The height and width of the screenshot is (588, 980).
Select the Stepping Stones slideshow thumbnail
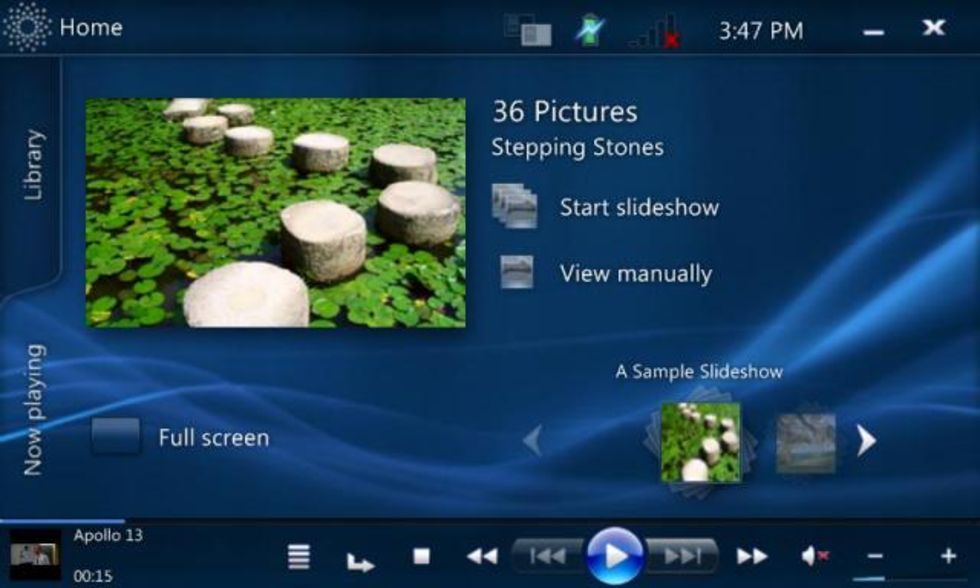point(700,442)
